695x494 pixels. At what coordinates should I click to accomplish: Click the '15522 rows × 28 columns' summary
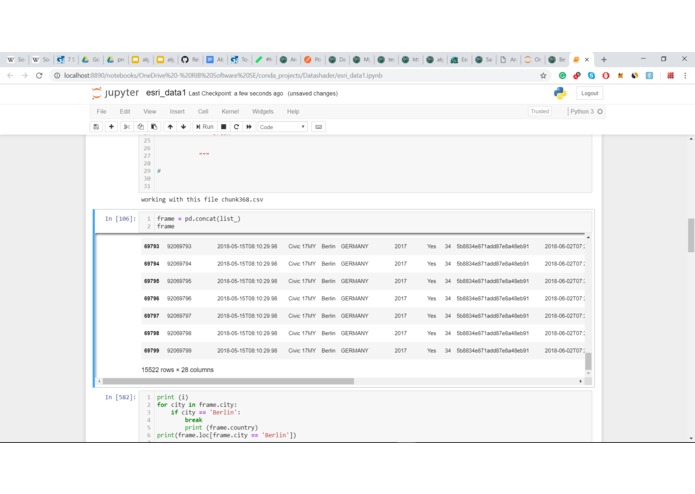pyautogui.click(x=177, y=370)
